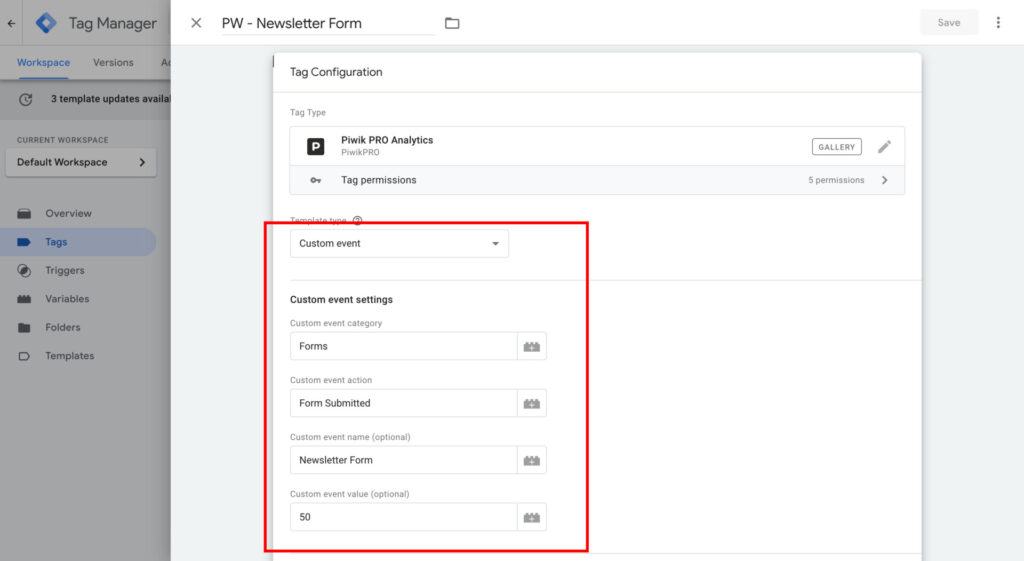Click the folder icon beside tag name
Viewport: 1024px width, 561px height.
pos(452,23)
